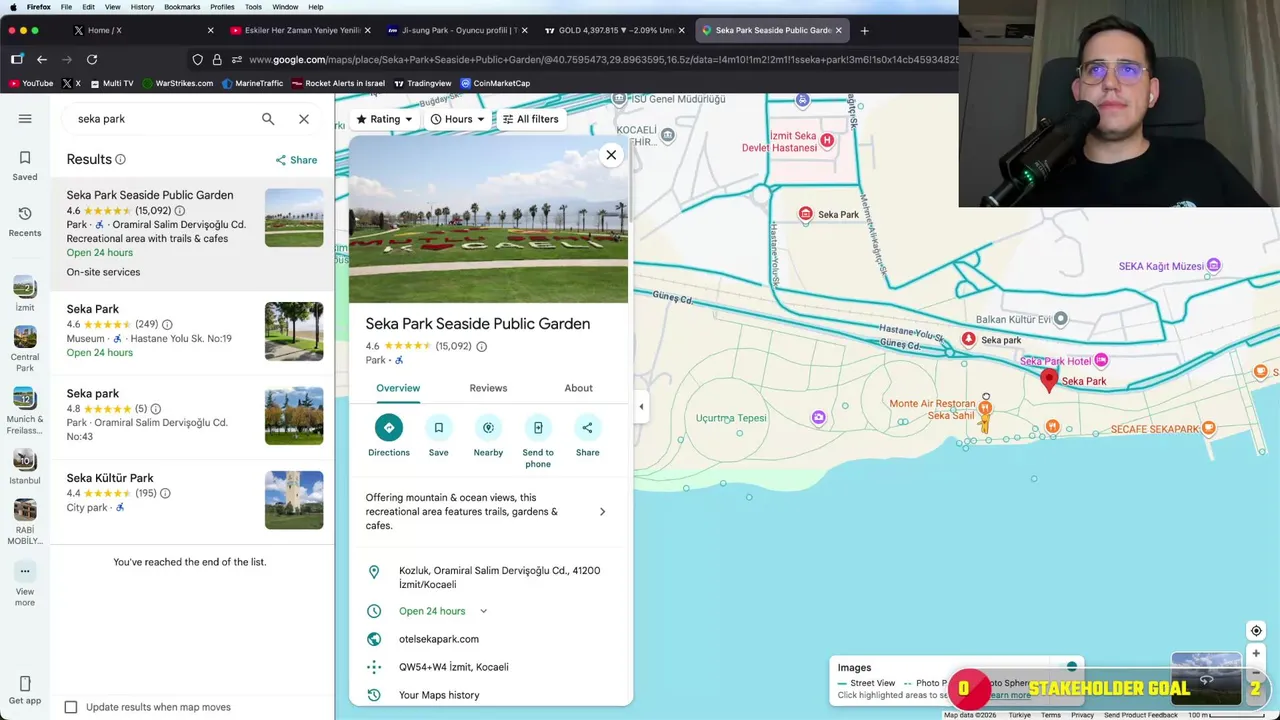Share the results list
The width and height of the screenshot is (1280, 720).
[x=296, y=160]
